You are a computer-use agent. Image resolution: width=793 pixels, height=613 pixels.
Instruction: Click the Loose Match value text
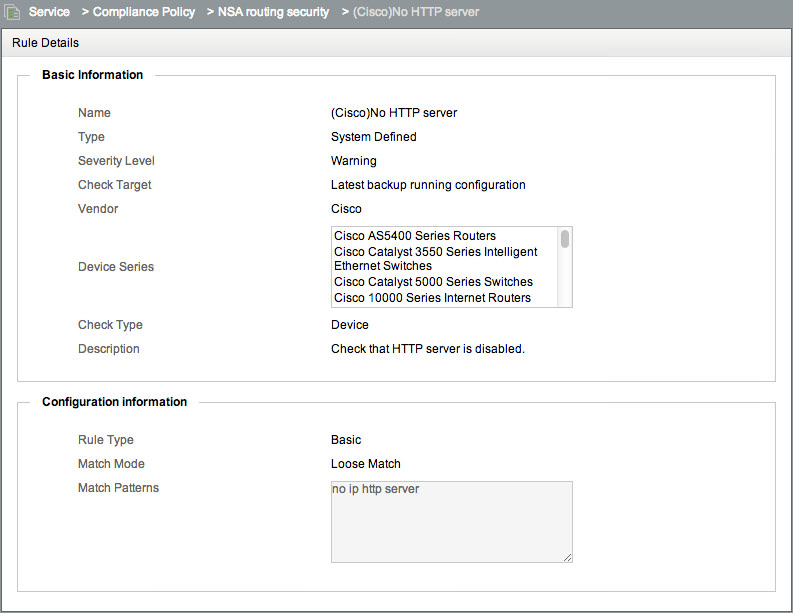pos(366,464)
